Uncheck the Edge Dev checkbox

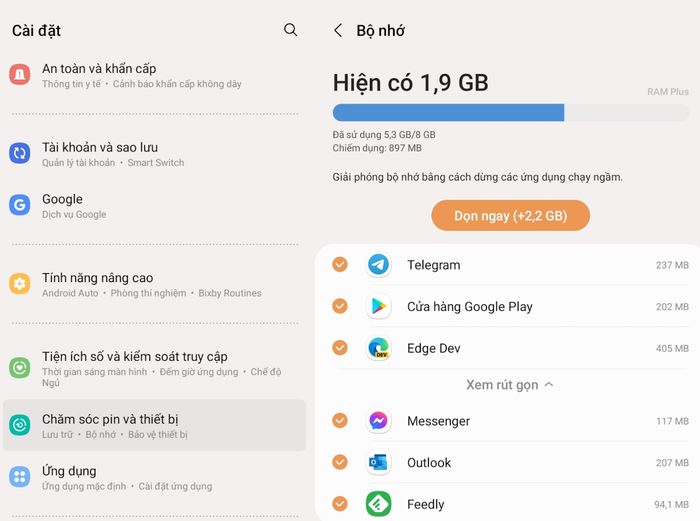[340, 347]
